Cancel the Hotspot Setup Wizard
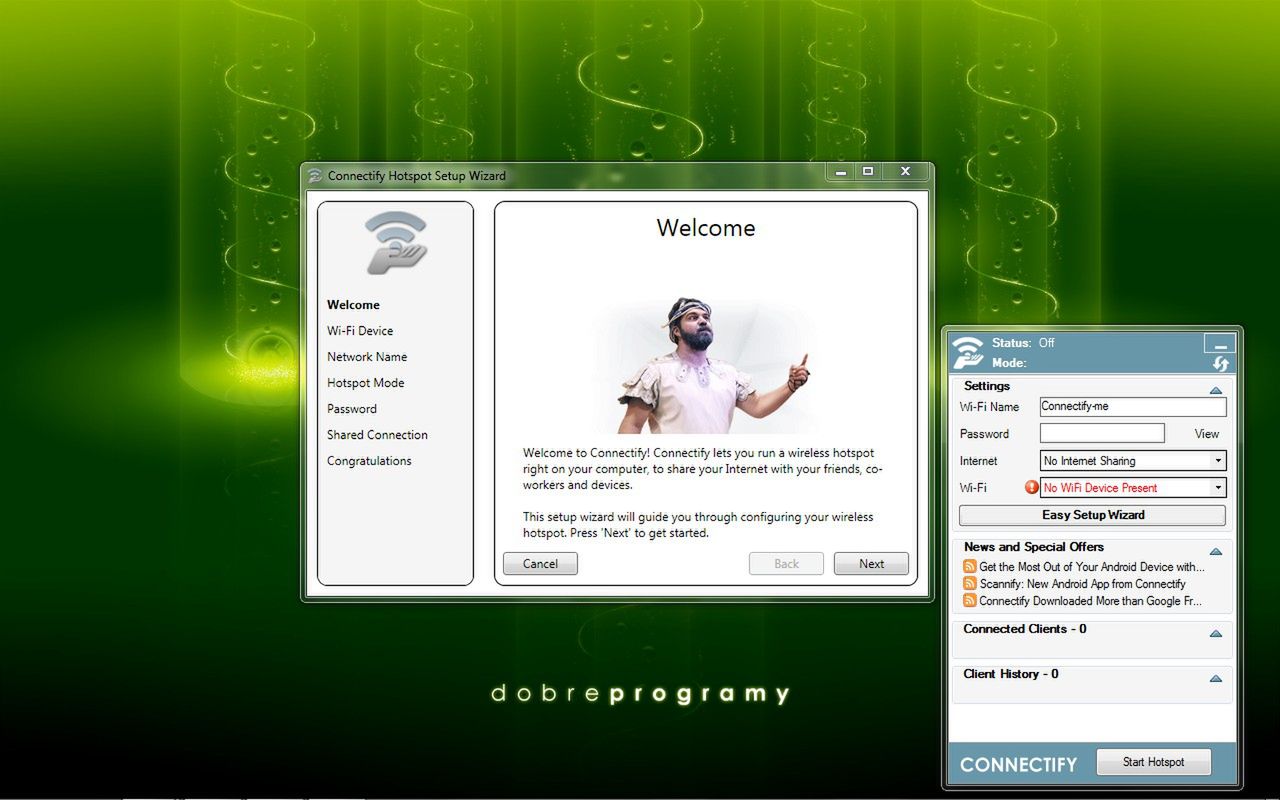 [540, 564]
